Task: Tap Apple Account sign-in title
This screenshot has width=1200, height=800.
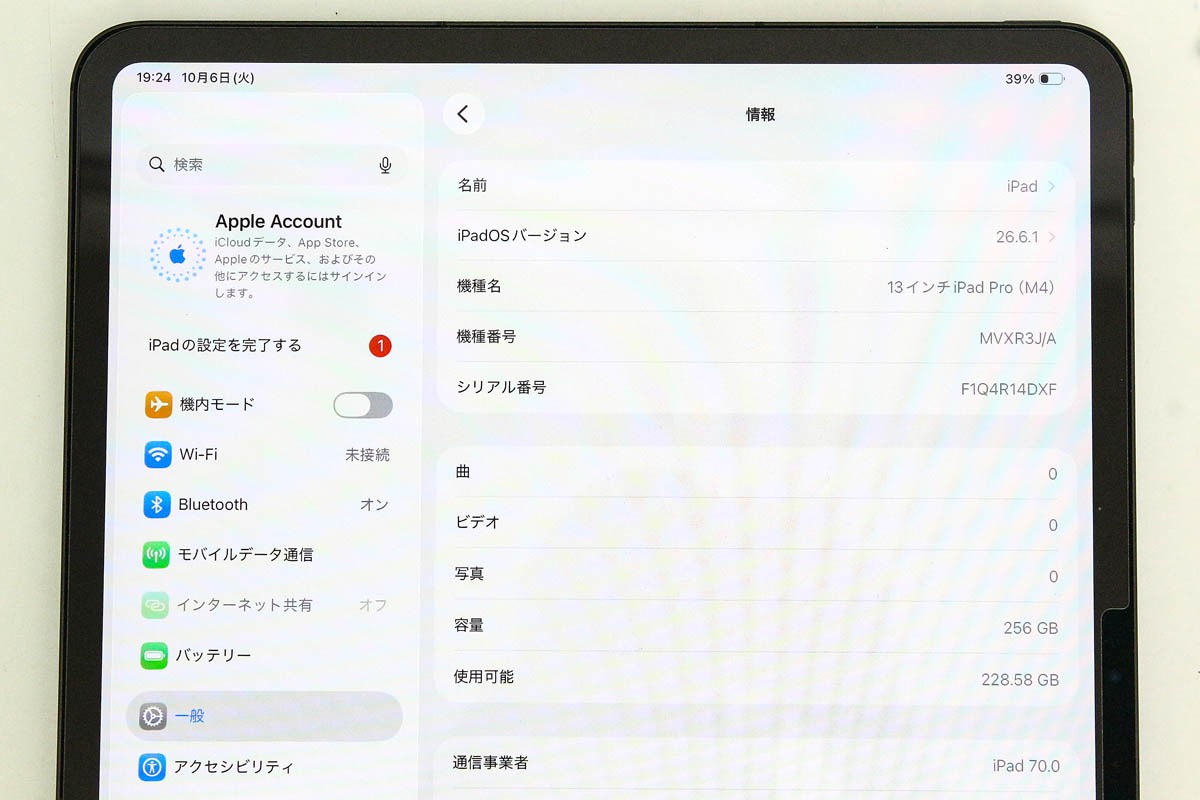Action: 278,222
